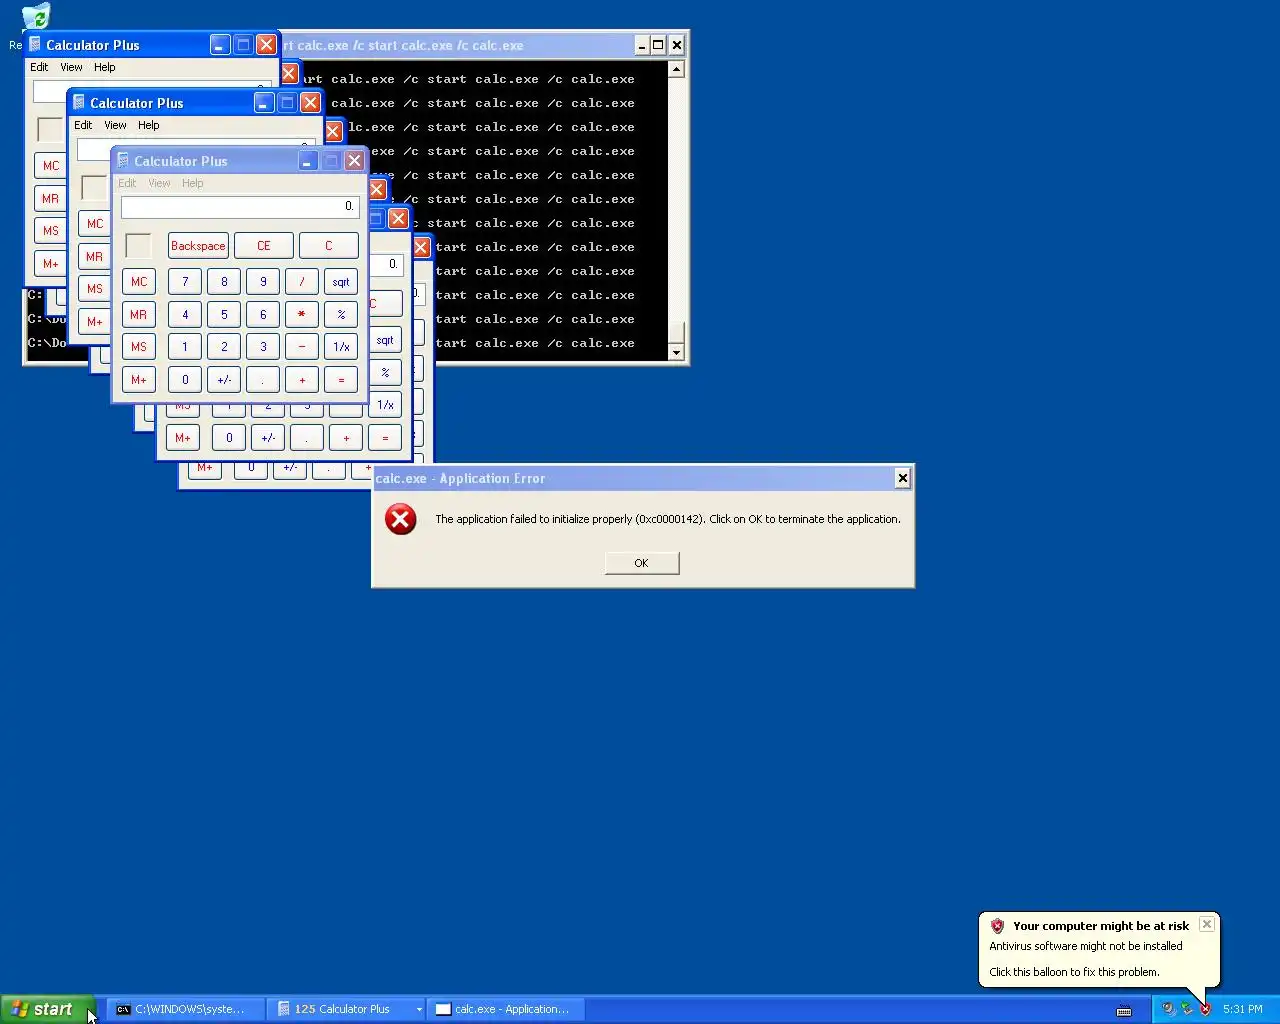Click the multiply (*) key on front calculator
Image resolution: width=1280 pixels, height=1024 pixels.
coord(302,315)
